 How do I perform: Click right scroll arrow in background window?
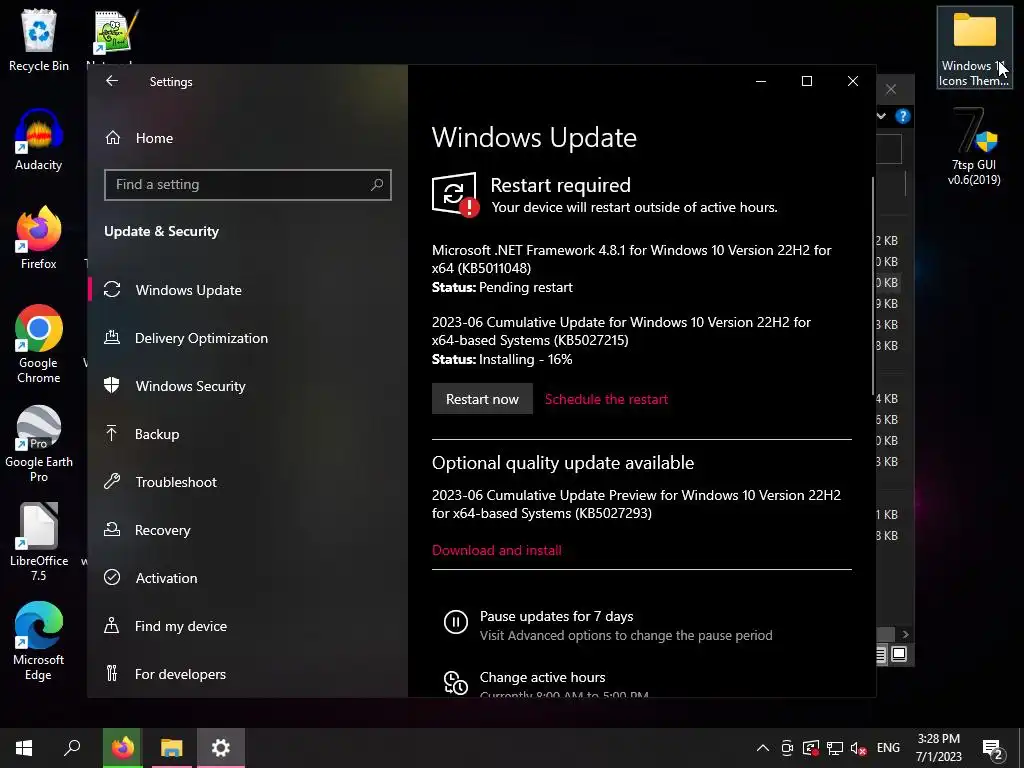point(905,634)
